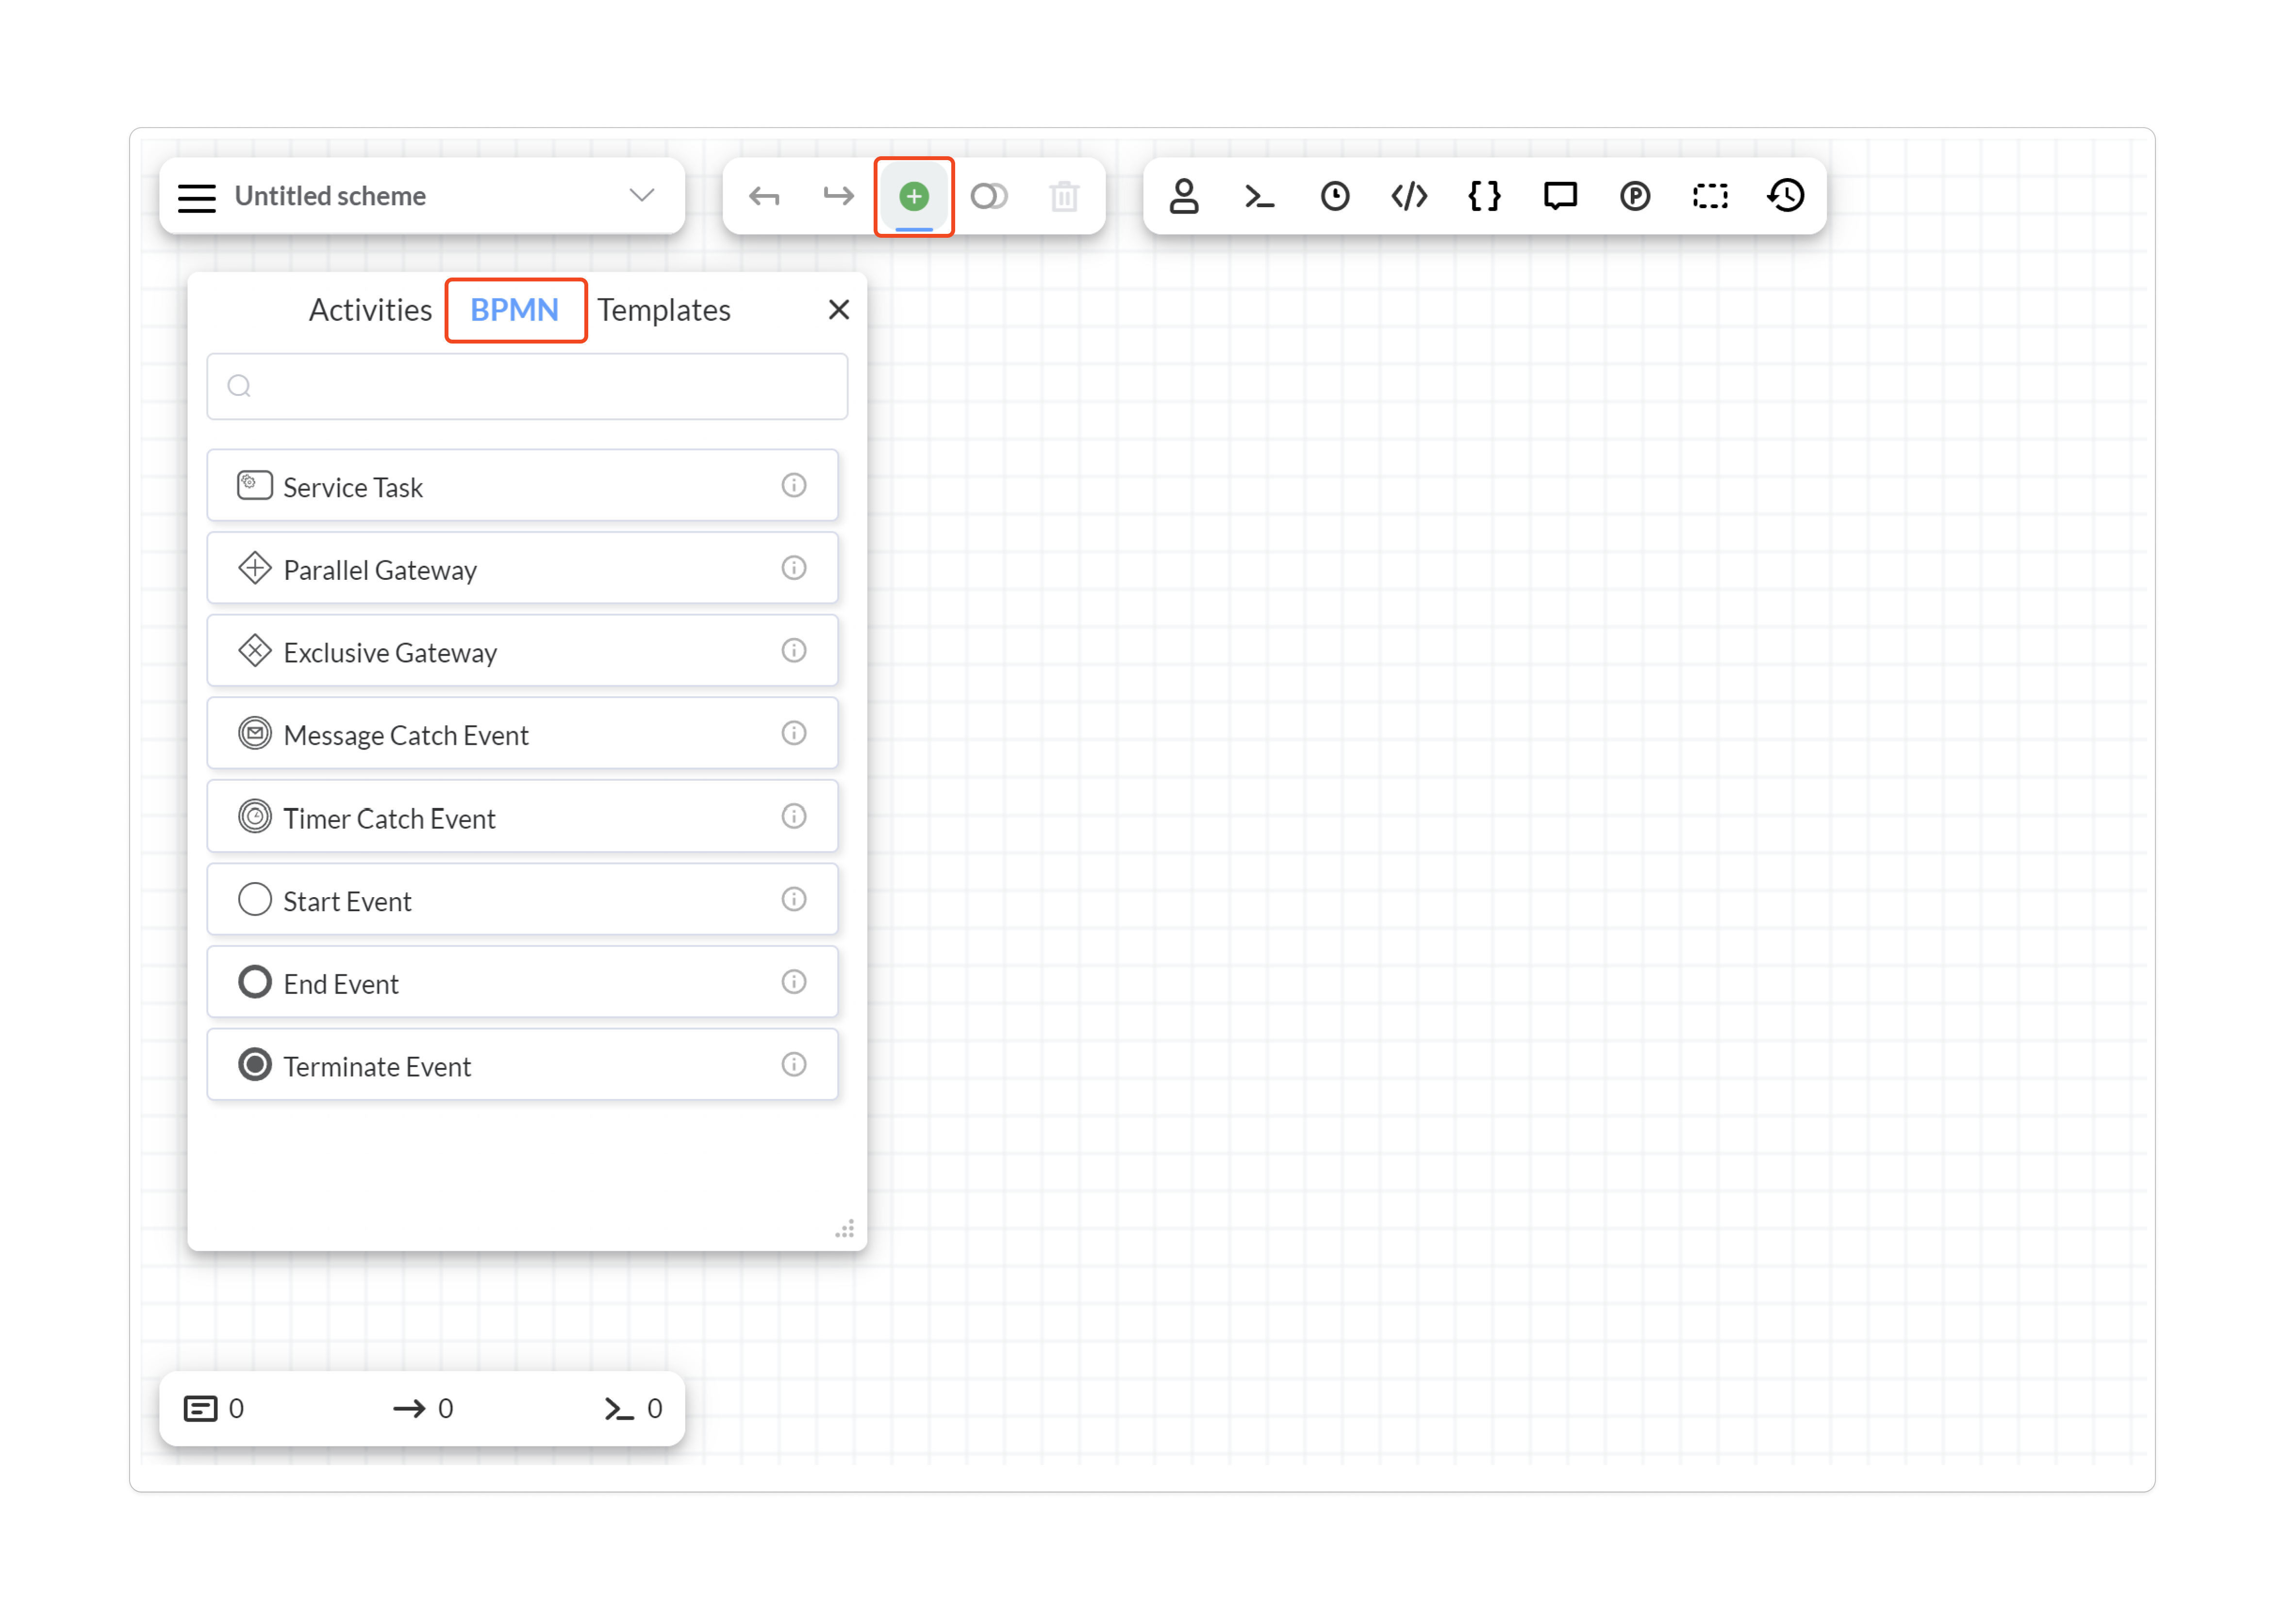The height and width of the screenshot is (1624, 2285).
Task: Show info for Message Catch Event
Action: pos(794,734)
